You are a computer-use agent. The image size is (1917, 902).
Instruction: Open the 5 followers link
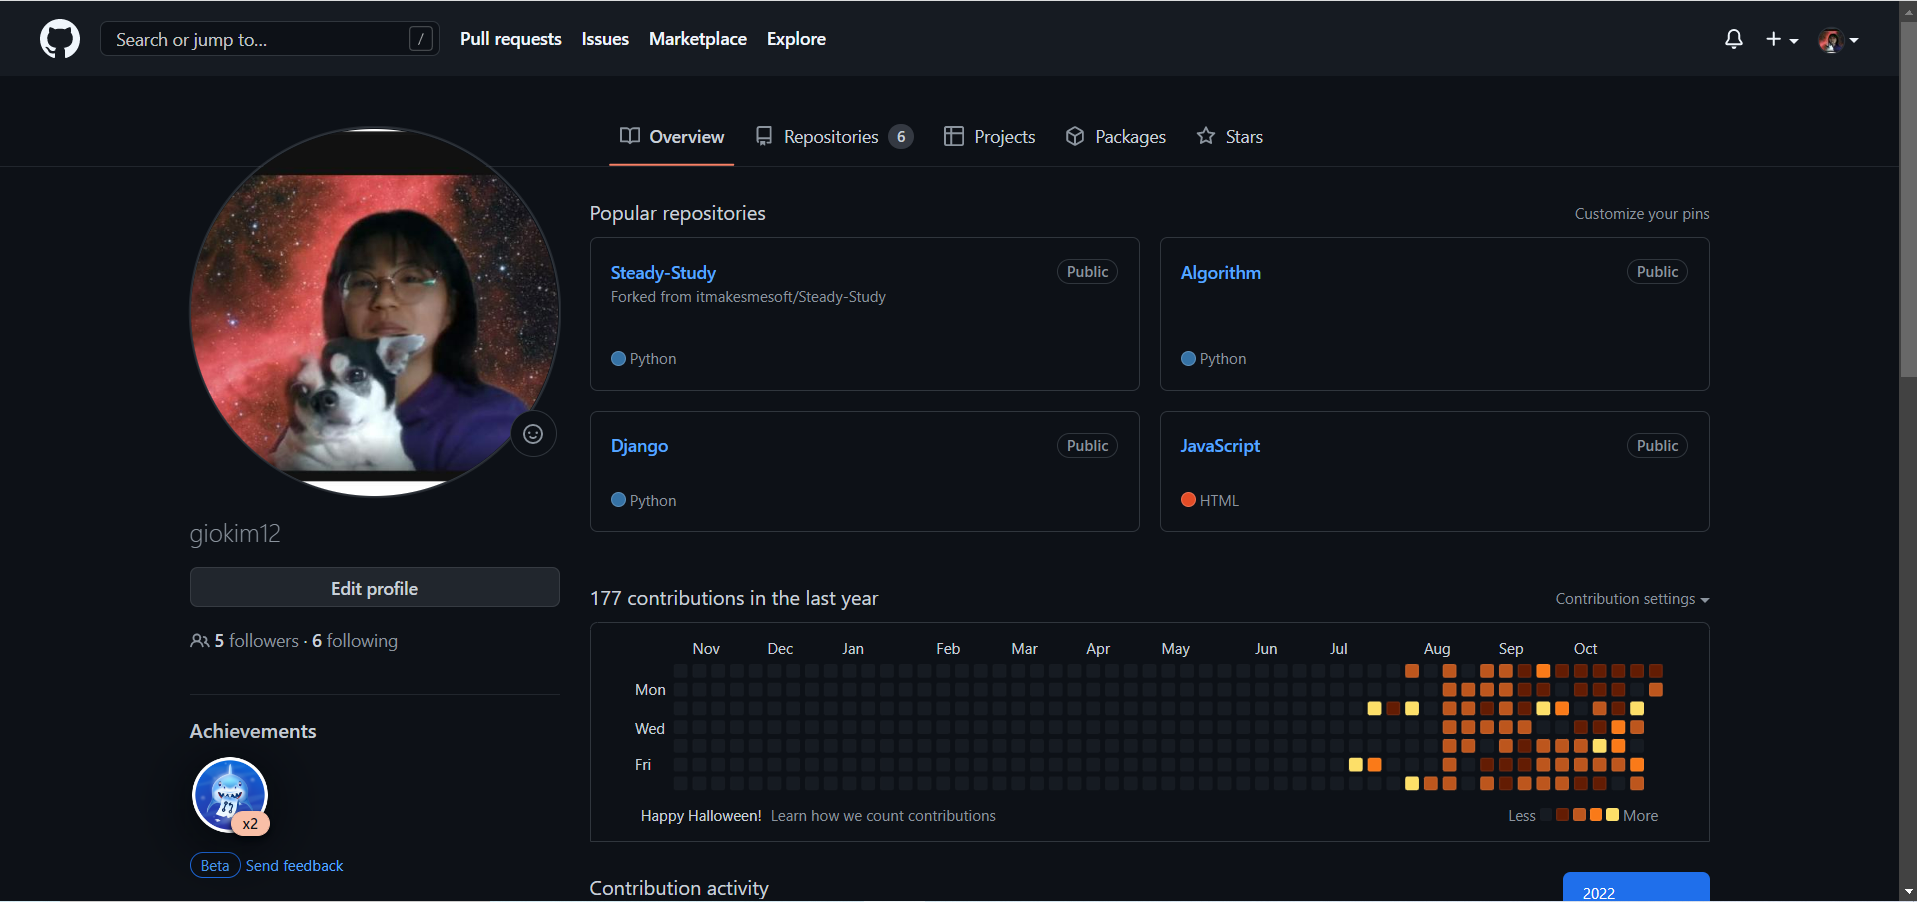(x=257, y=641)
